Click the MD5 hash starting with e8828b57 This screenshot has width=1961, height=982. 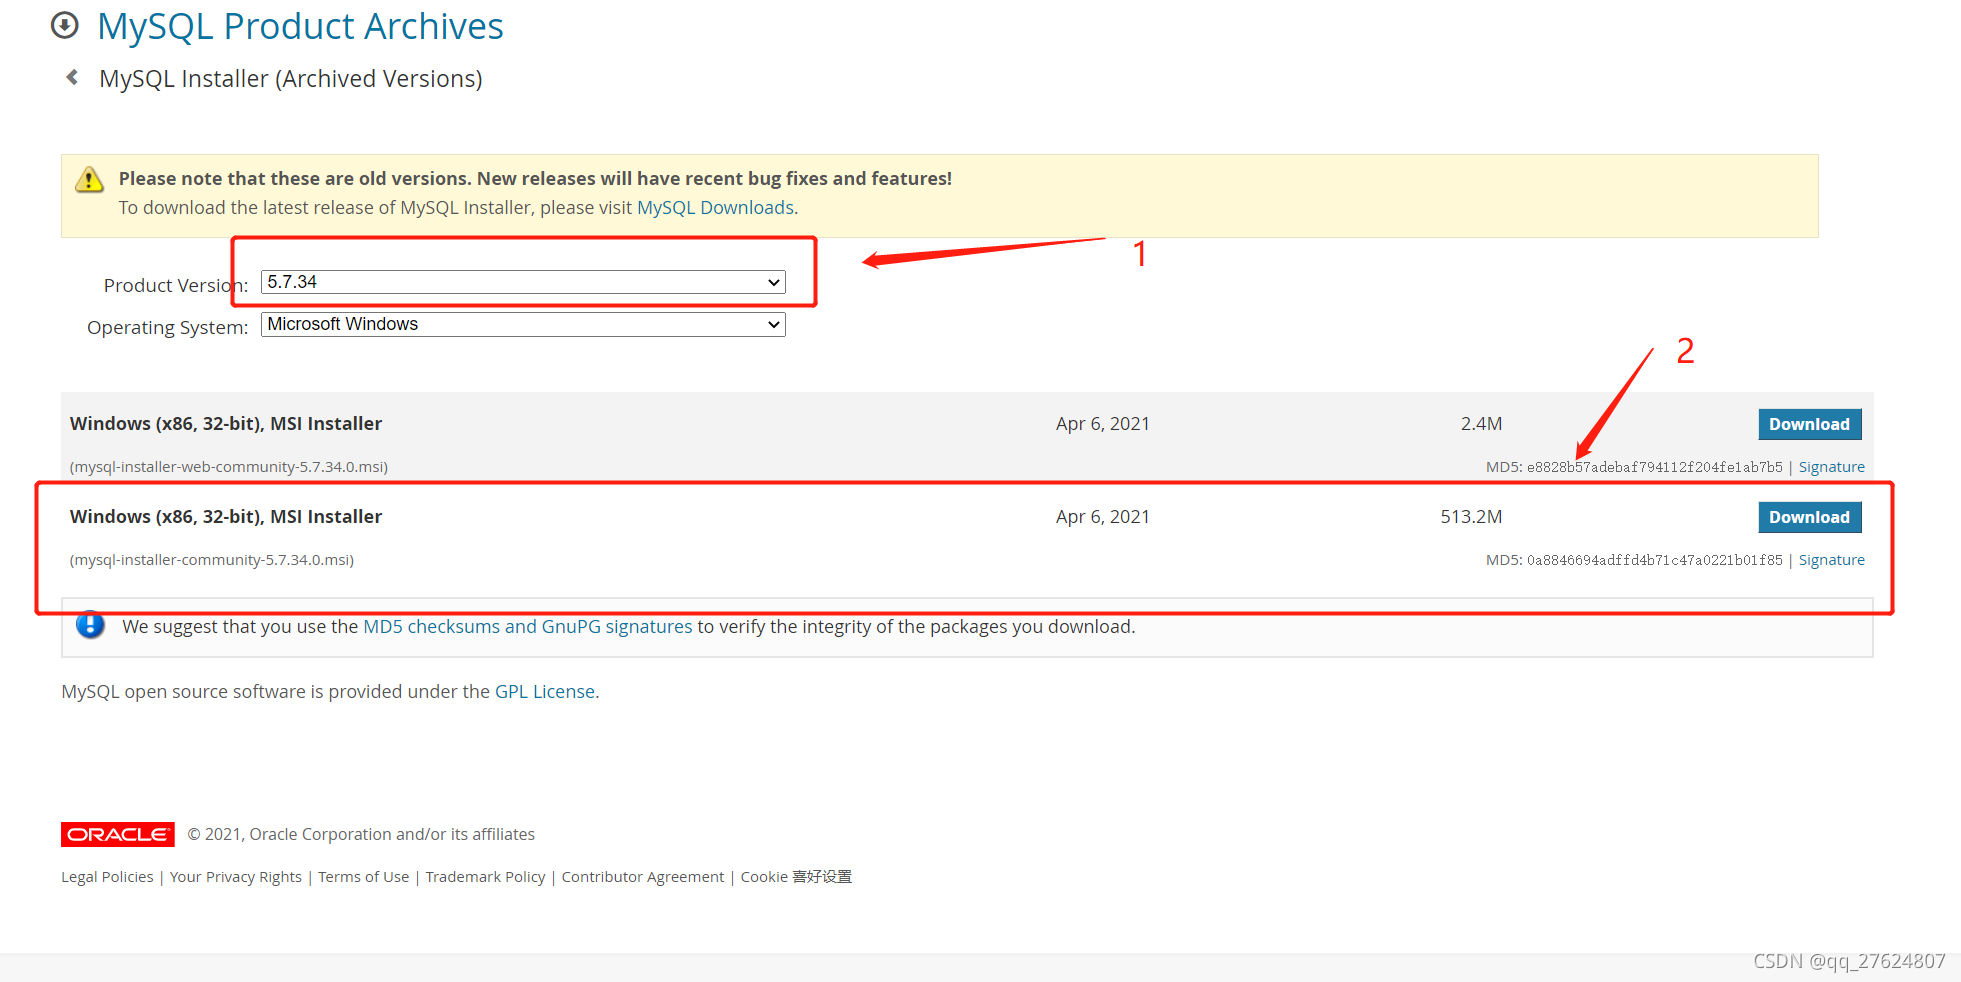[1654, 467]
